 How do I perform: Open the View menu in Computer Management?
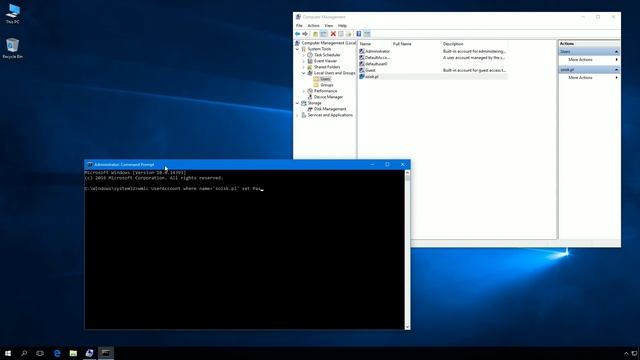[329, 26]
